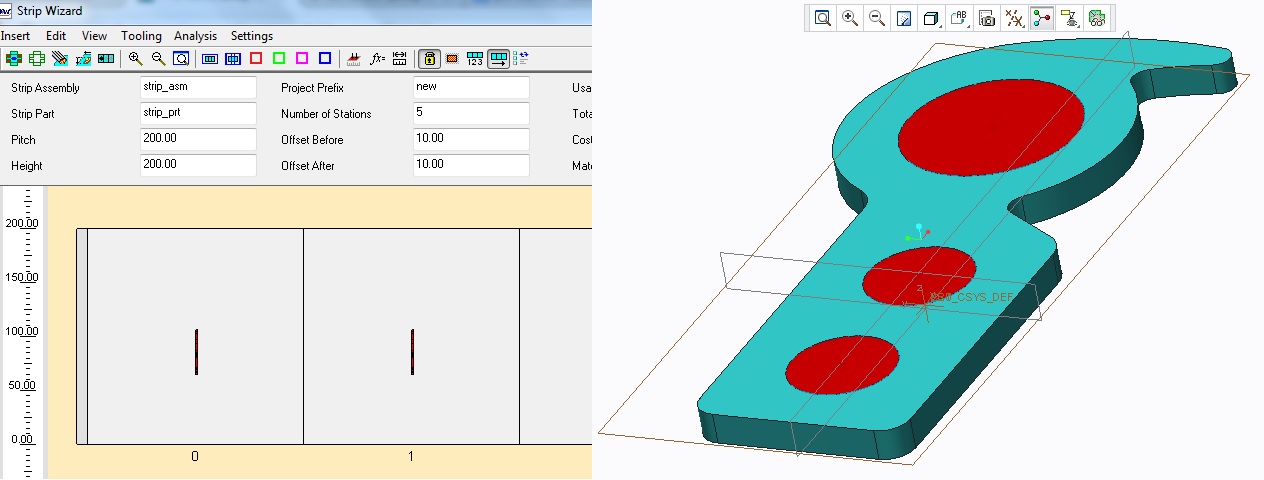The height and width of the screenshot is (480, 1264).
Task: Click the first green station icon in Strip Wizard toolbar
Action: [x=14, y=58]
